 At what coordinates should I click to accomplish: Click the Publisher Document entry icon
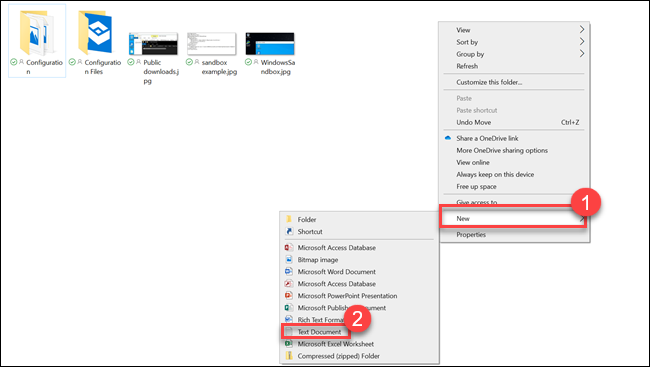click(289, 307)
